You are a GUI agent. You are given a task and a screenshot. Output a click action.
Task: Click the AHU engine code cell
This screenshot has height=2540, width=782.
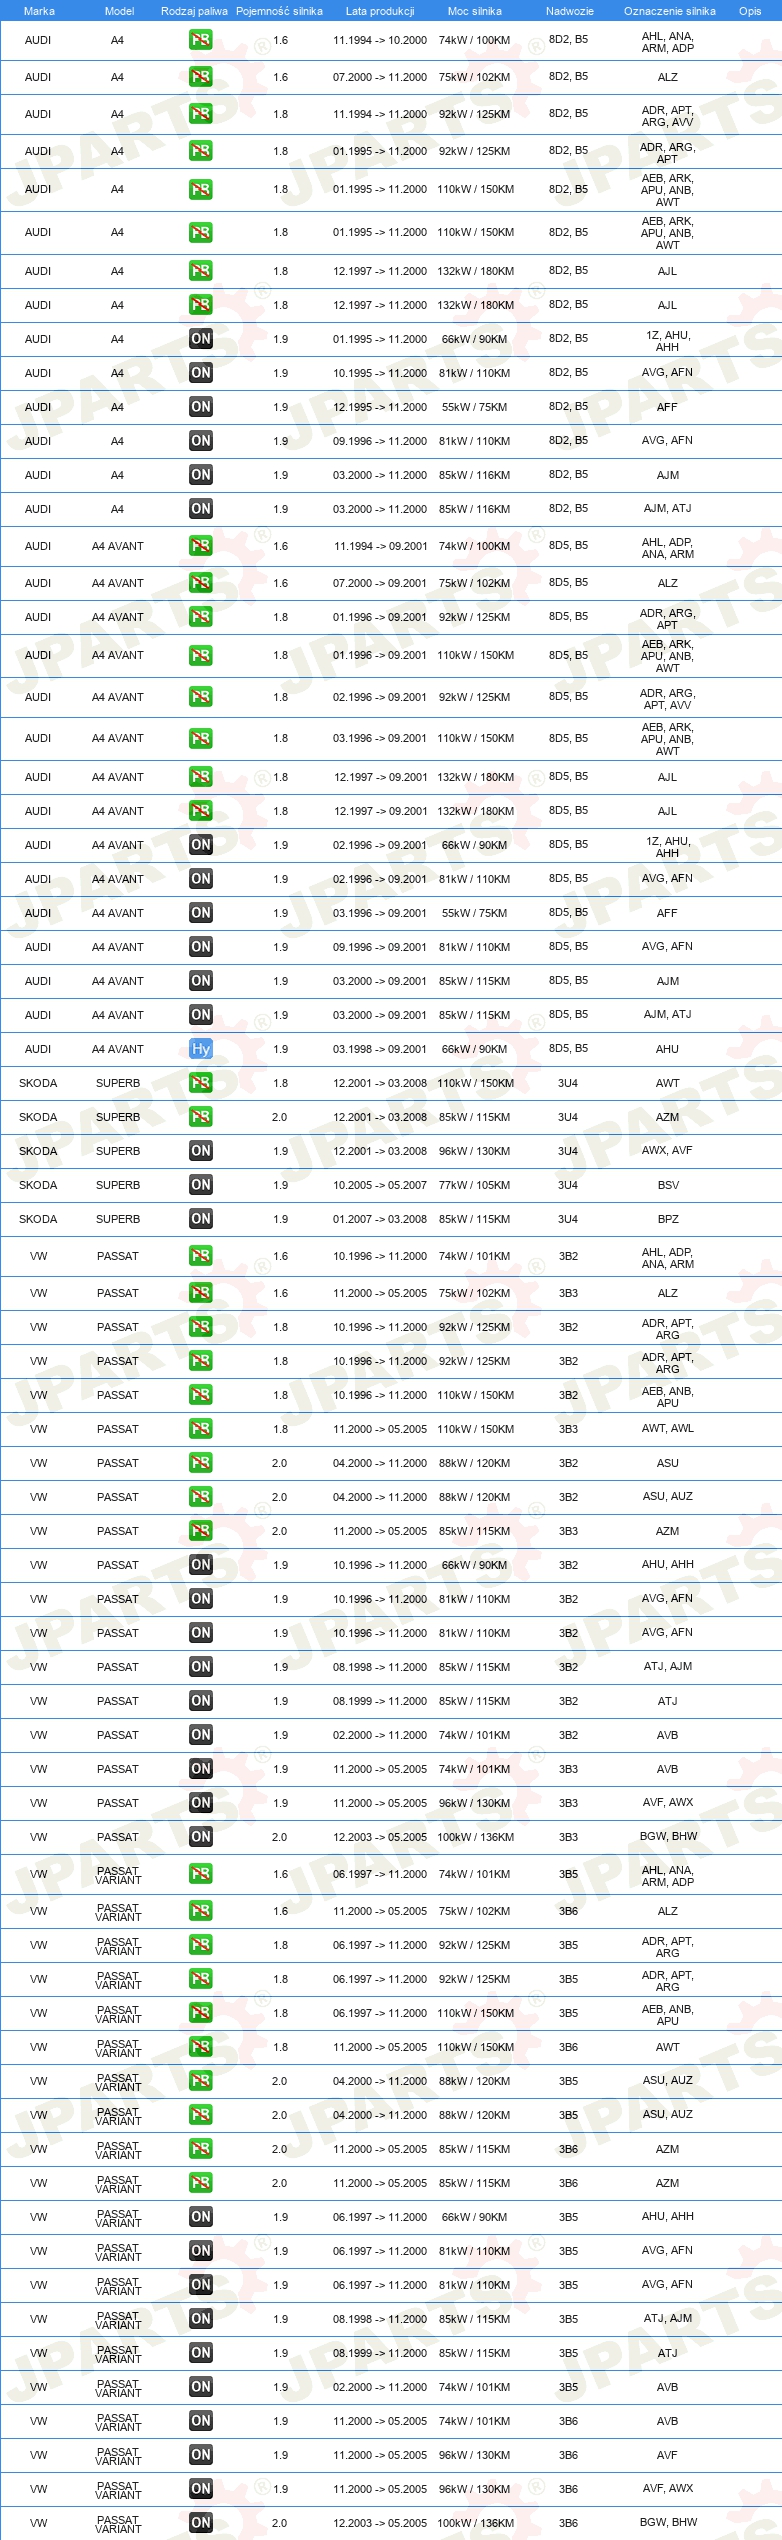[667, 1049]
